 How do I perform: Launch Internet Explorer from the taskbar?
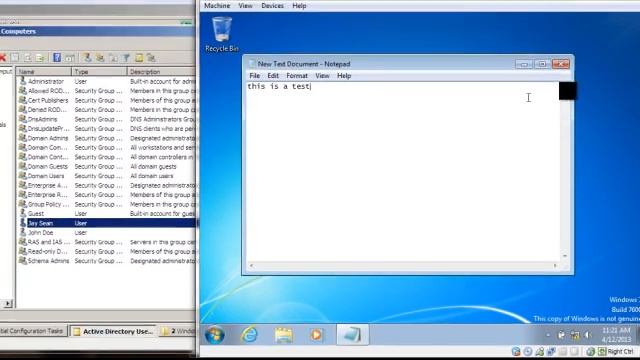pos(249,335)
